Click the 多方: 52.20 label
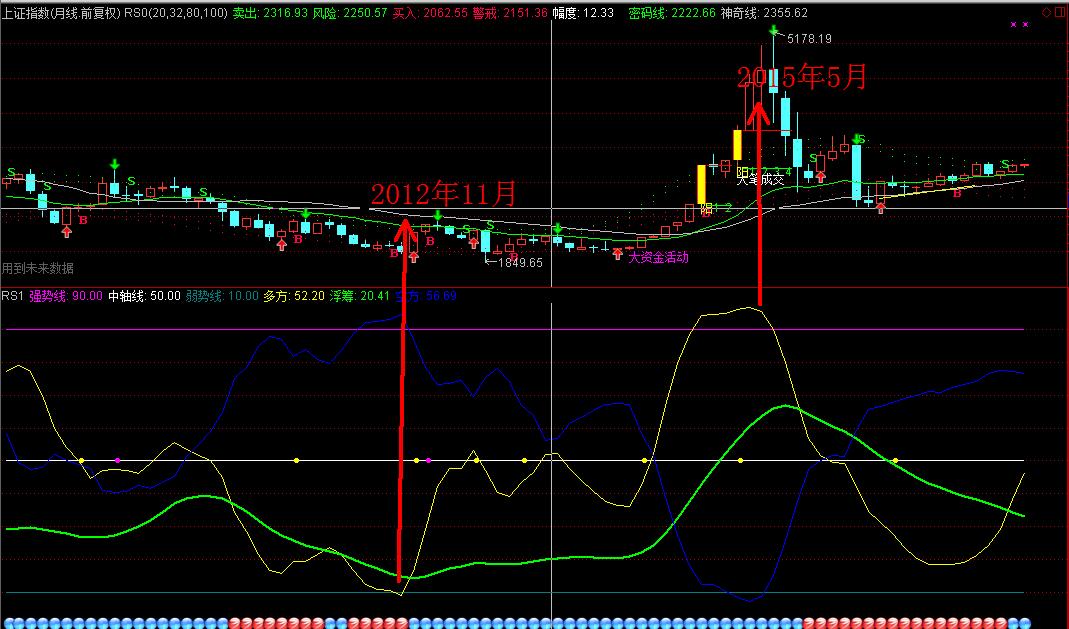 (x=294, y=296)
